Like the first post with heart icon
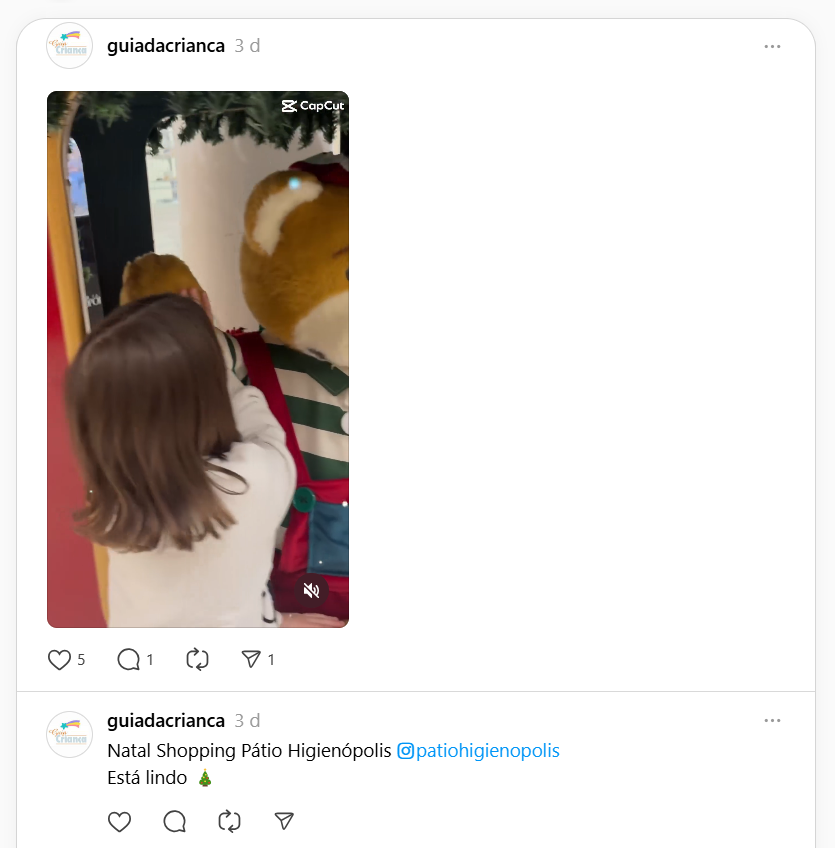 click(59, 660)
